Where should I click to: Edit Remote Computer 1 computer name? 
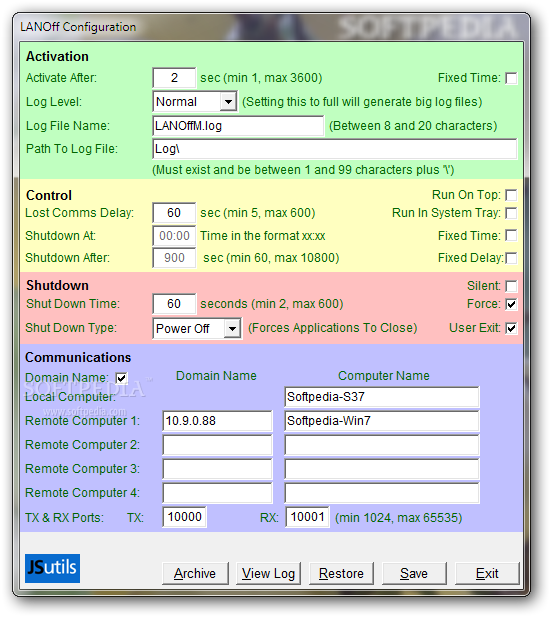pyautogui.click(x=382, y=421)
